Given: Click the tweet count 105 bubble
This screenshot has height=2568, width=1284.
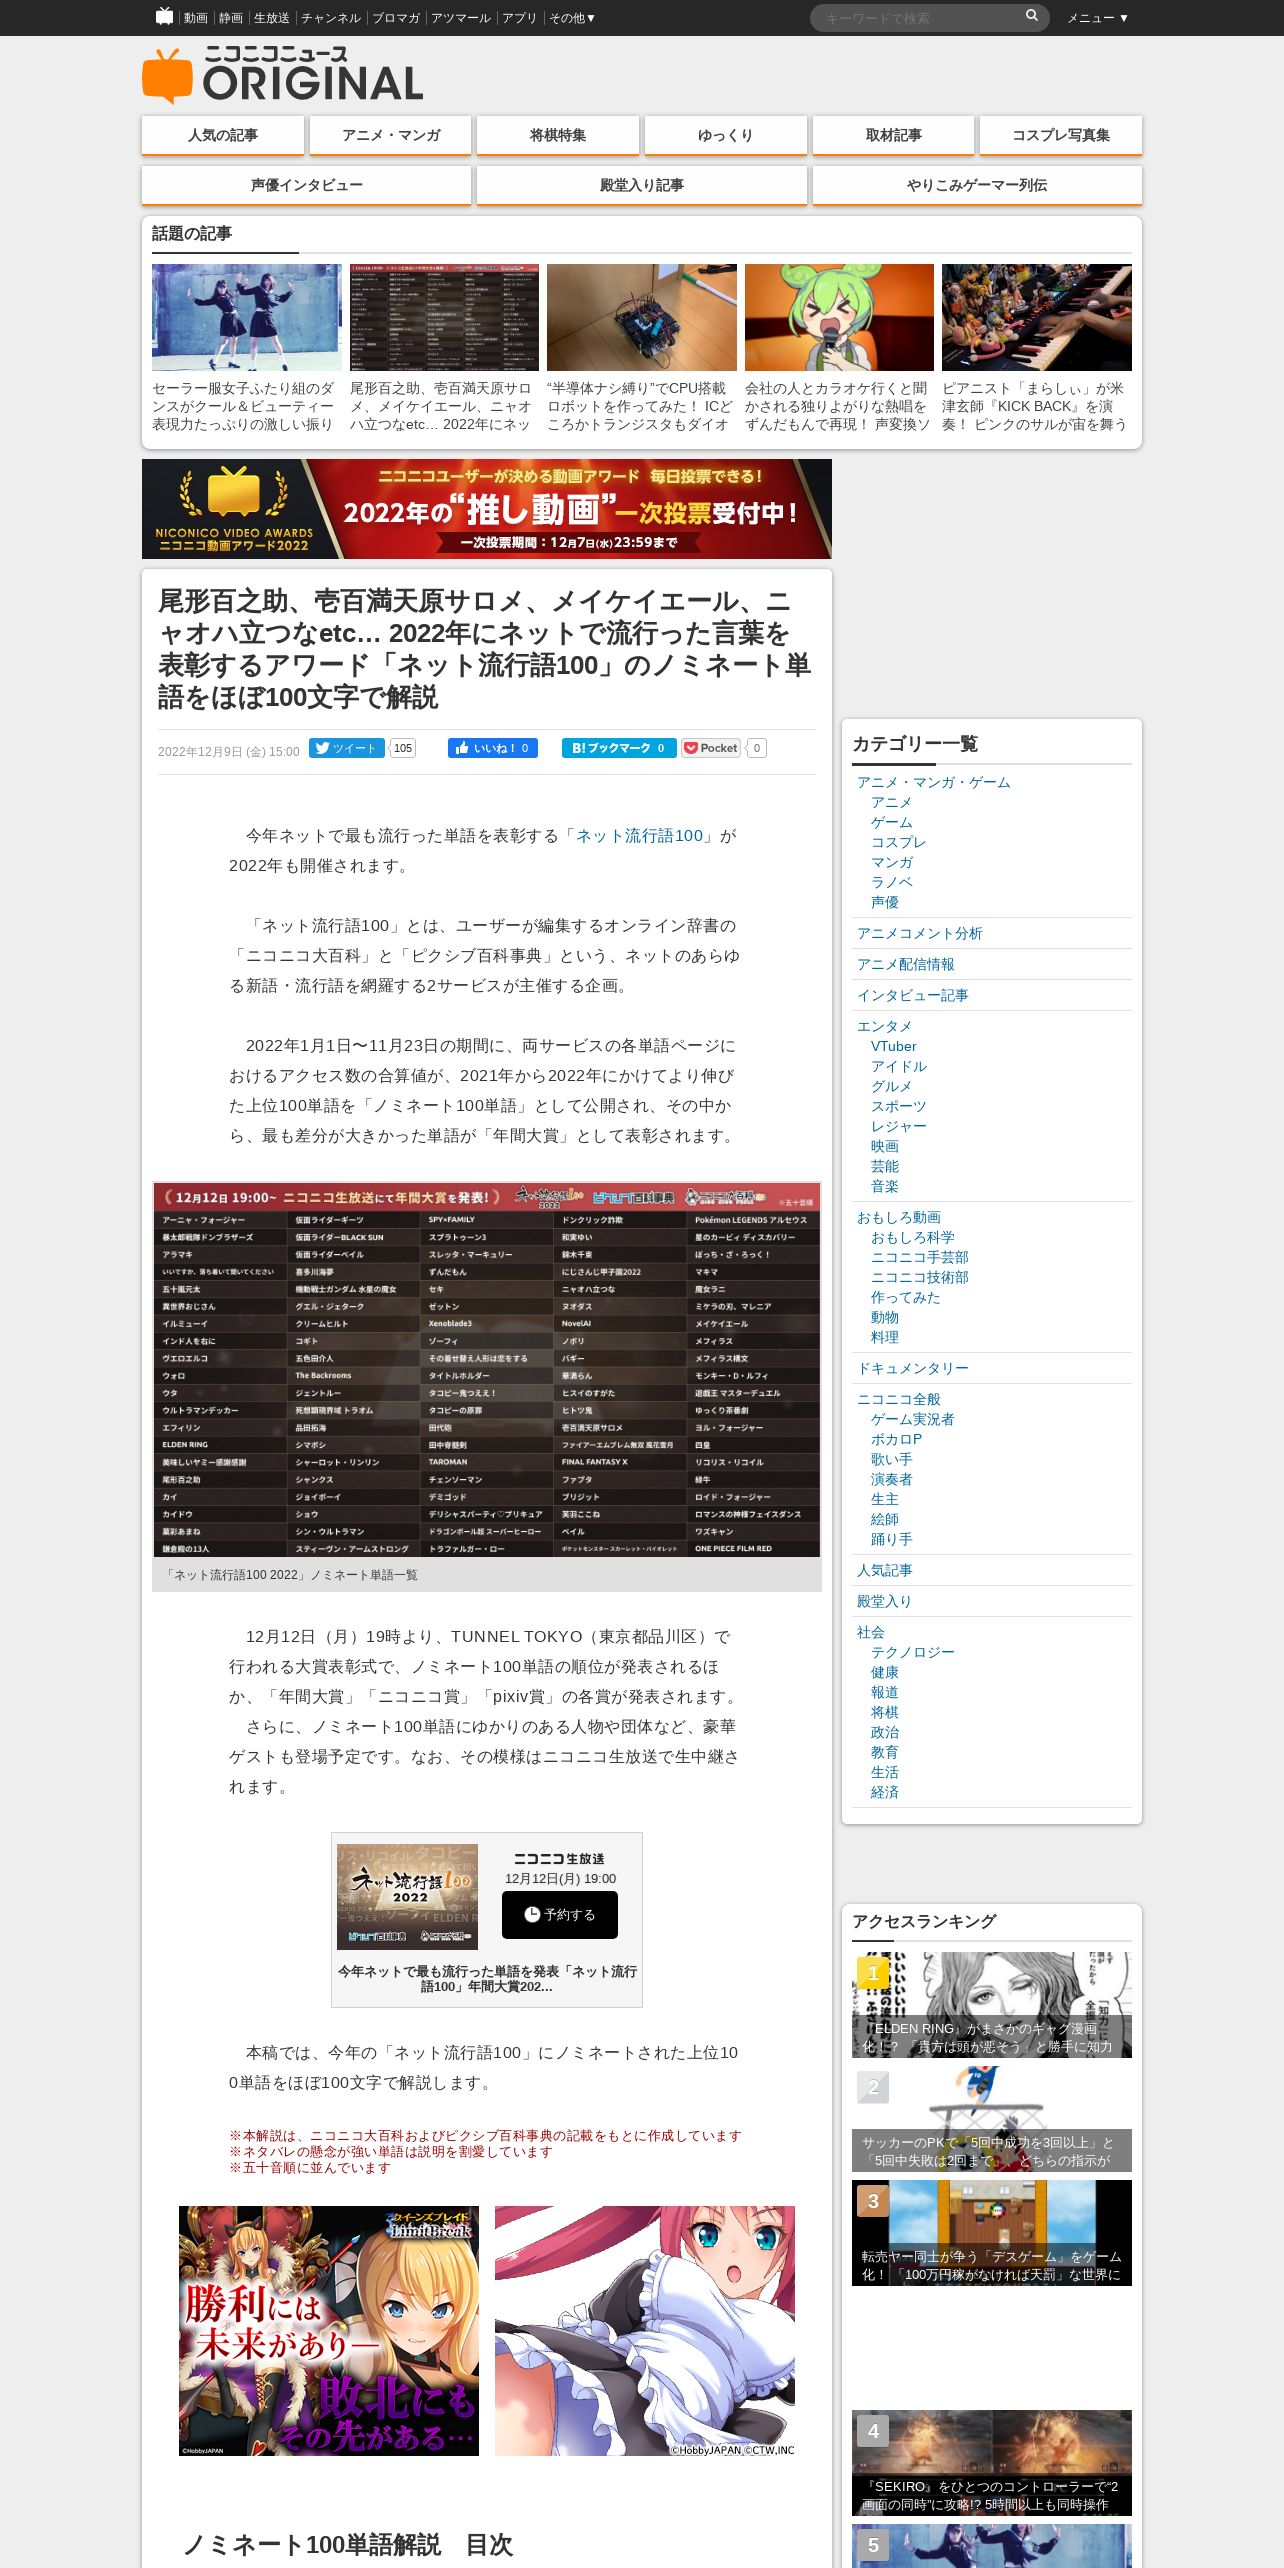Looking at the screenshot, I should [x=403, y=748].
